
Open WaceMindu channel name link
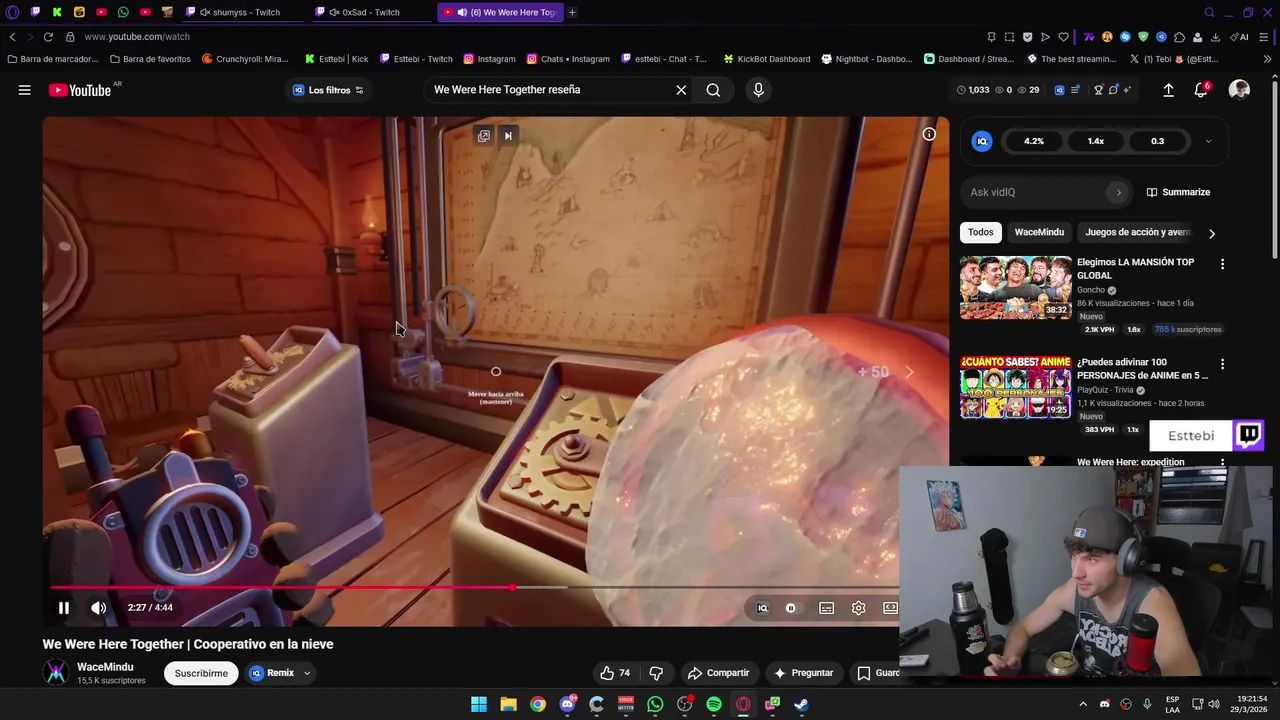click(x=105, y=667)
